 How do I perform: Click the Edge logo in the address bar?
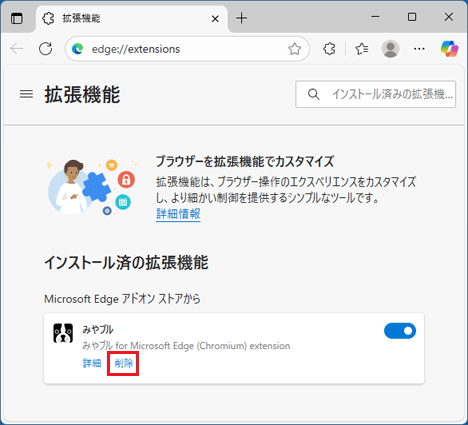[78, 49]
